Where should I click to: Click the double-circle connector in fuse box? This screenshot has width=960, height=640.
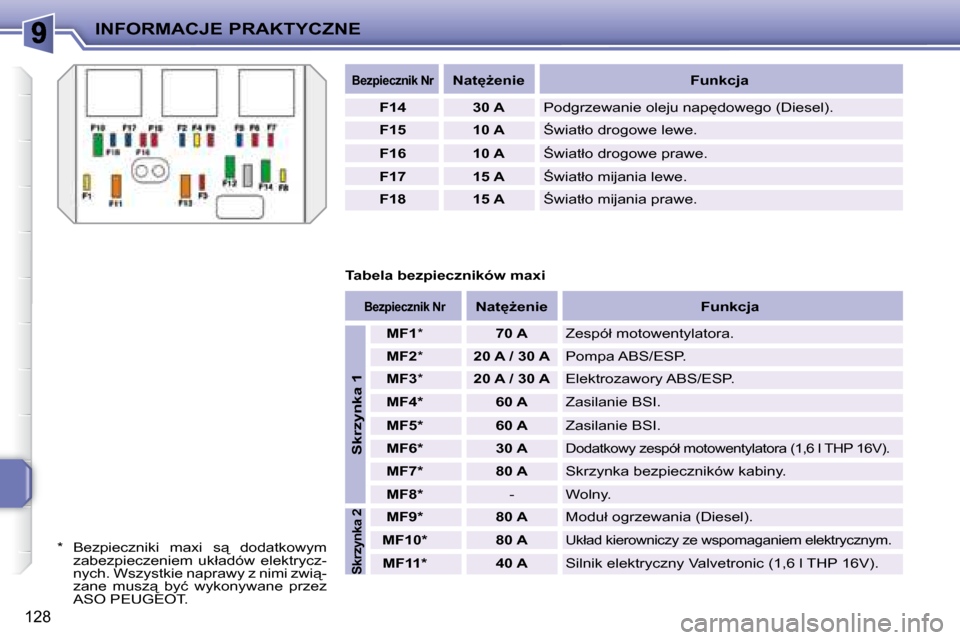pyautogui.click(x=149, y=171)
